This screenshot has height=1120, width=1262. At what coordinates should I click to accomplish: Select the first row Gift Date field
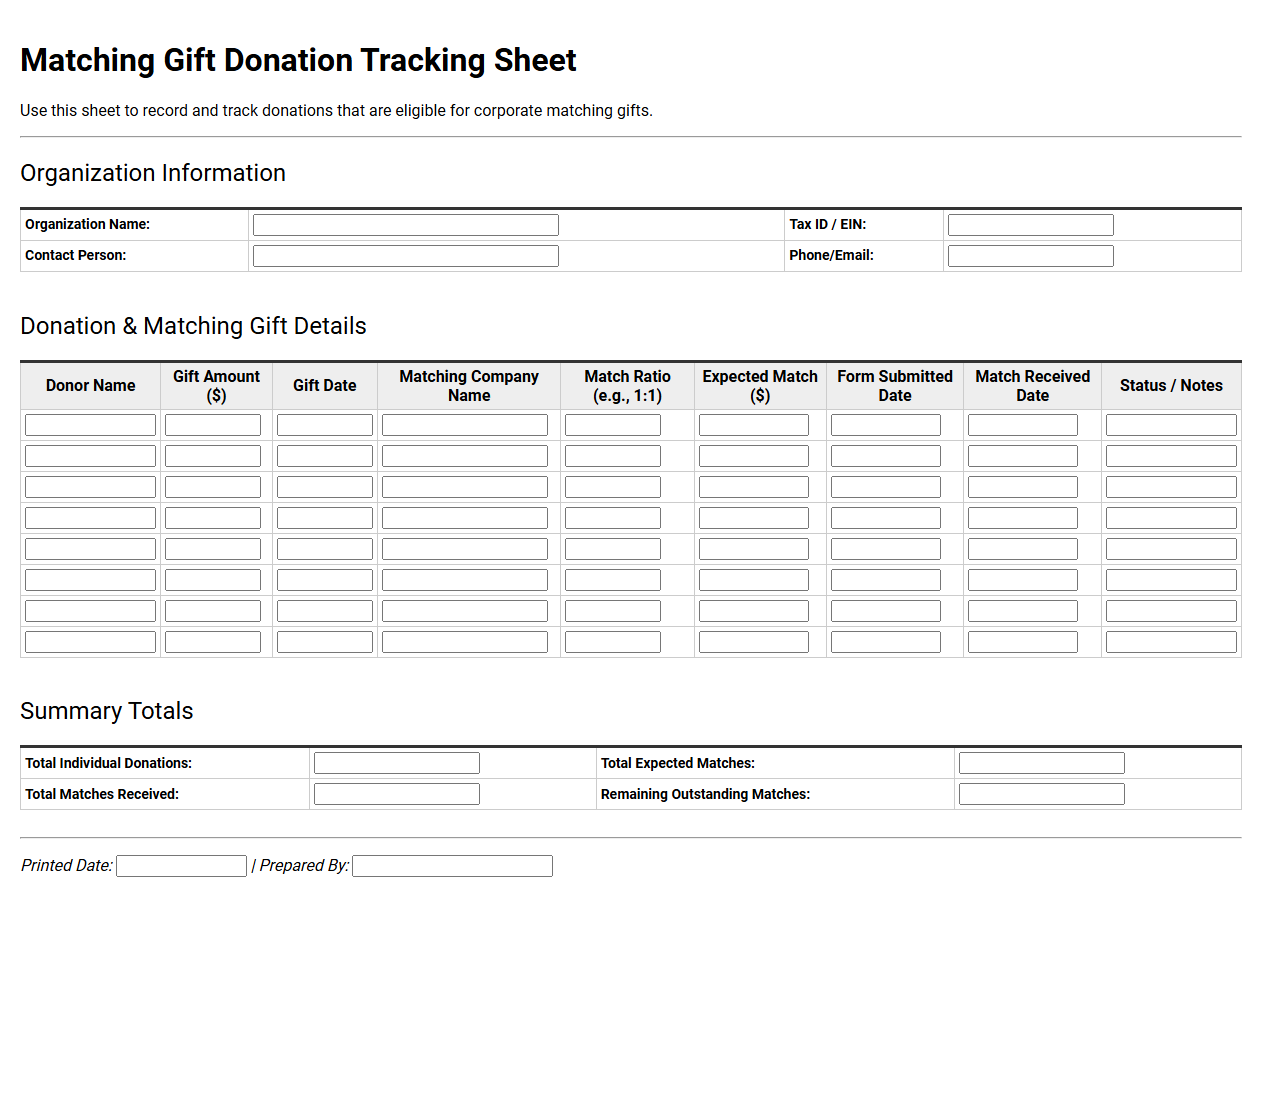tap(325, 425)
